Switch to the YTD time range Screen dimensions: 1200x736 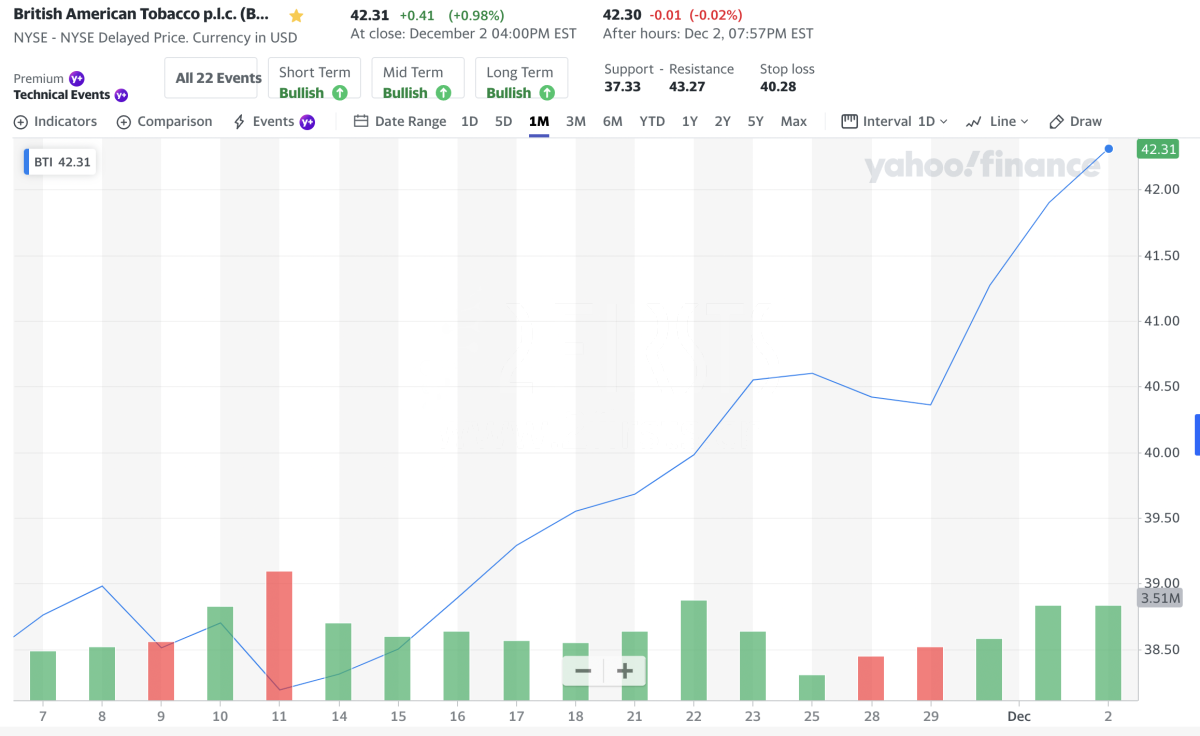point(652,122)
